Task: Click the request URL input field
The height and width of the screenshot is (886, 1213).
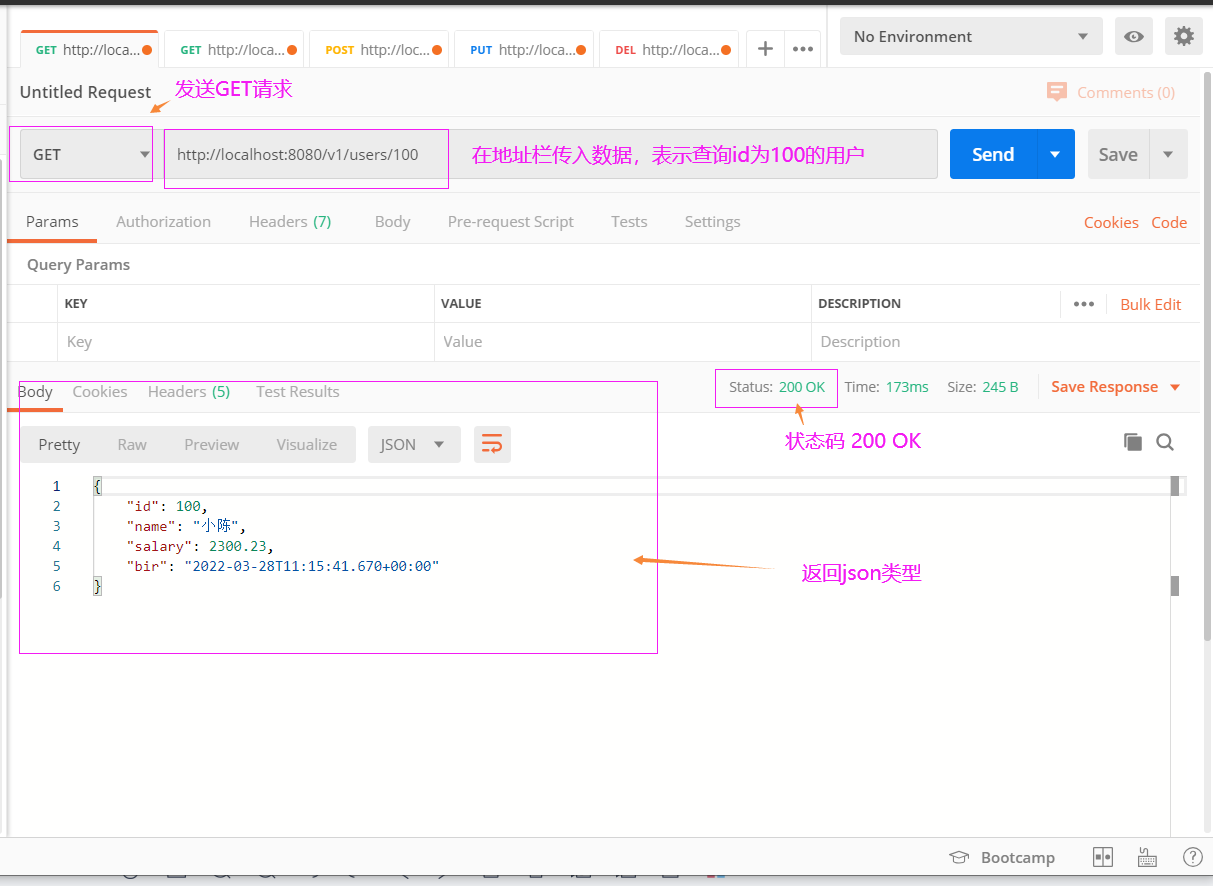Action: (551, 154)
